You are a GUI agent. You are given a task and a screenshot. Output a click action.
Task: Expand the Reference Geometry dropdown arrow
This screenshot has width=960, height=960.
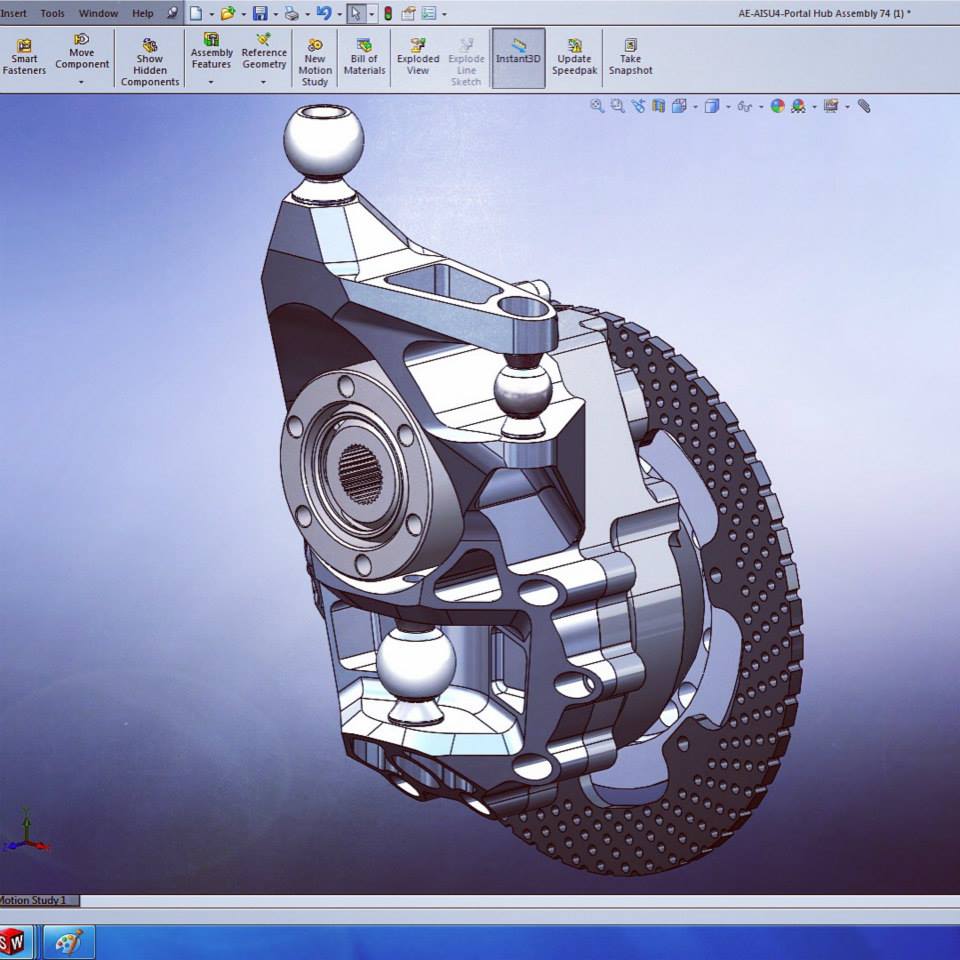click(x=264, y=83)
